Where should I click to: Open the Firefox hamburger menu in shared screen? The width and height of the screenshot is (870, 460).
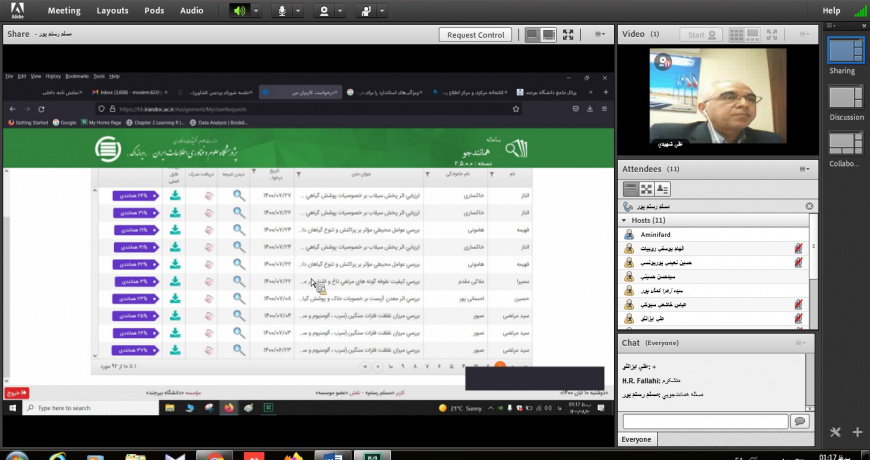(604, 109)
